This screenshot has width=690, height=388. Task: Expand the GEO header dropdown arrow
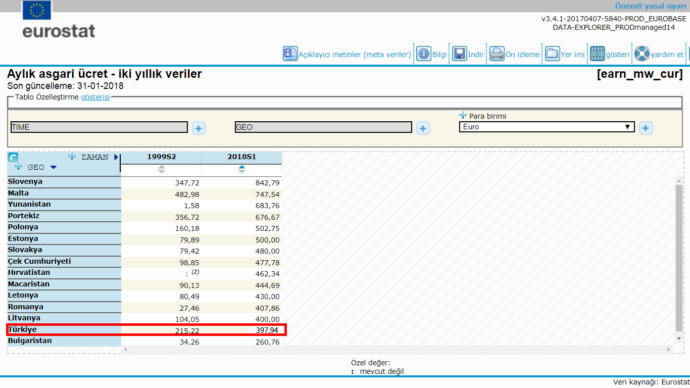coord(53,167)
